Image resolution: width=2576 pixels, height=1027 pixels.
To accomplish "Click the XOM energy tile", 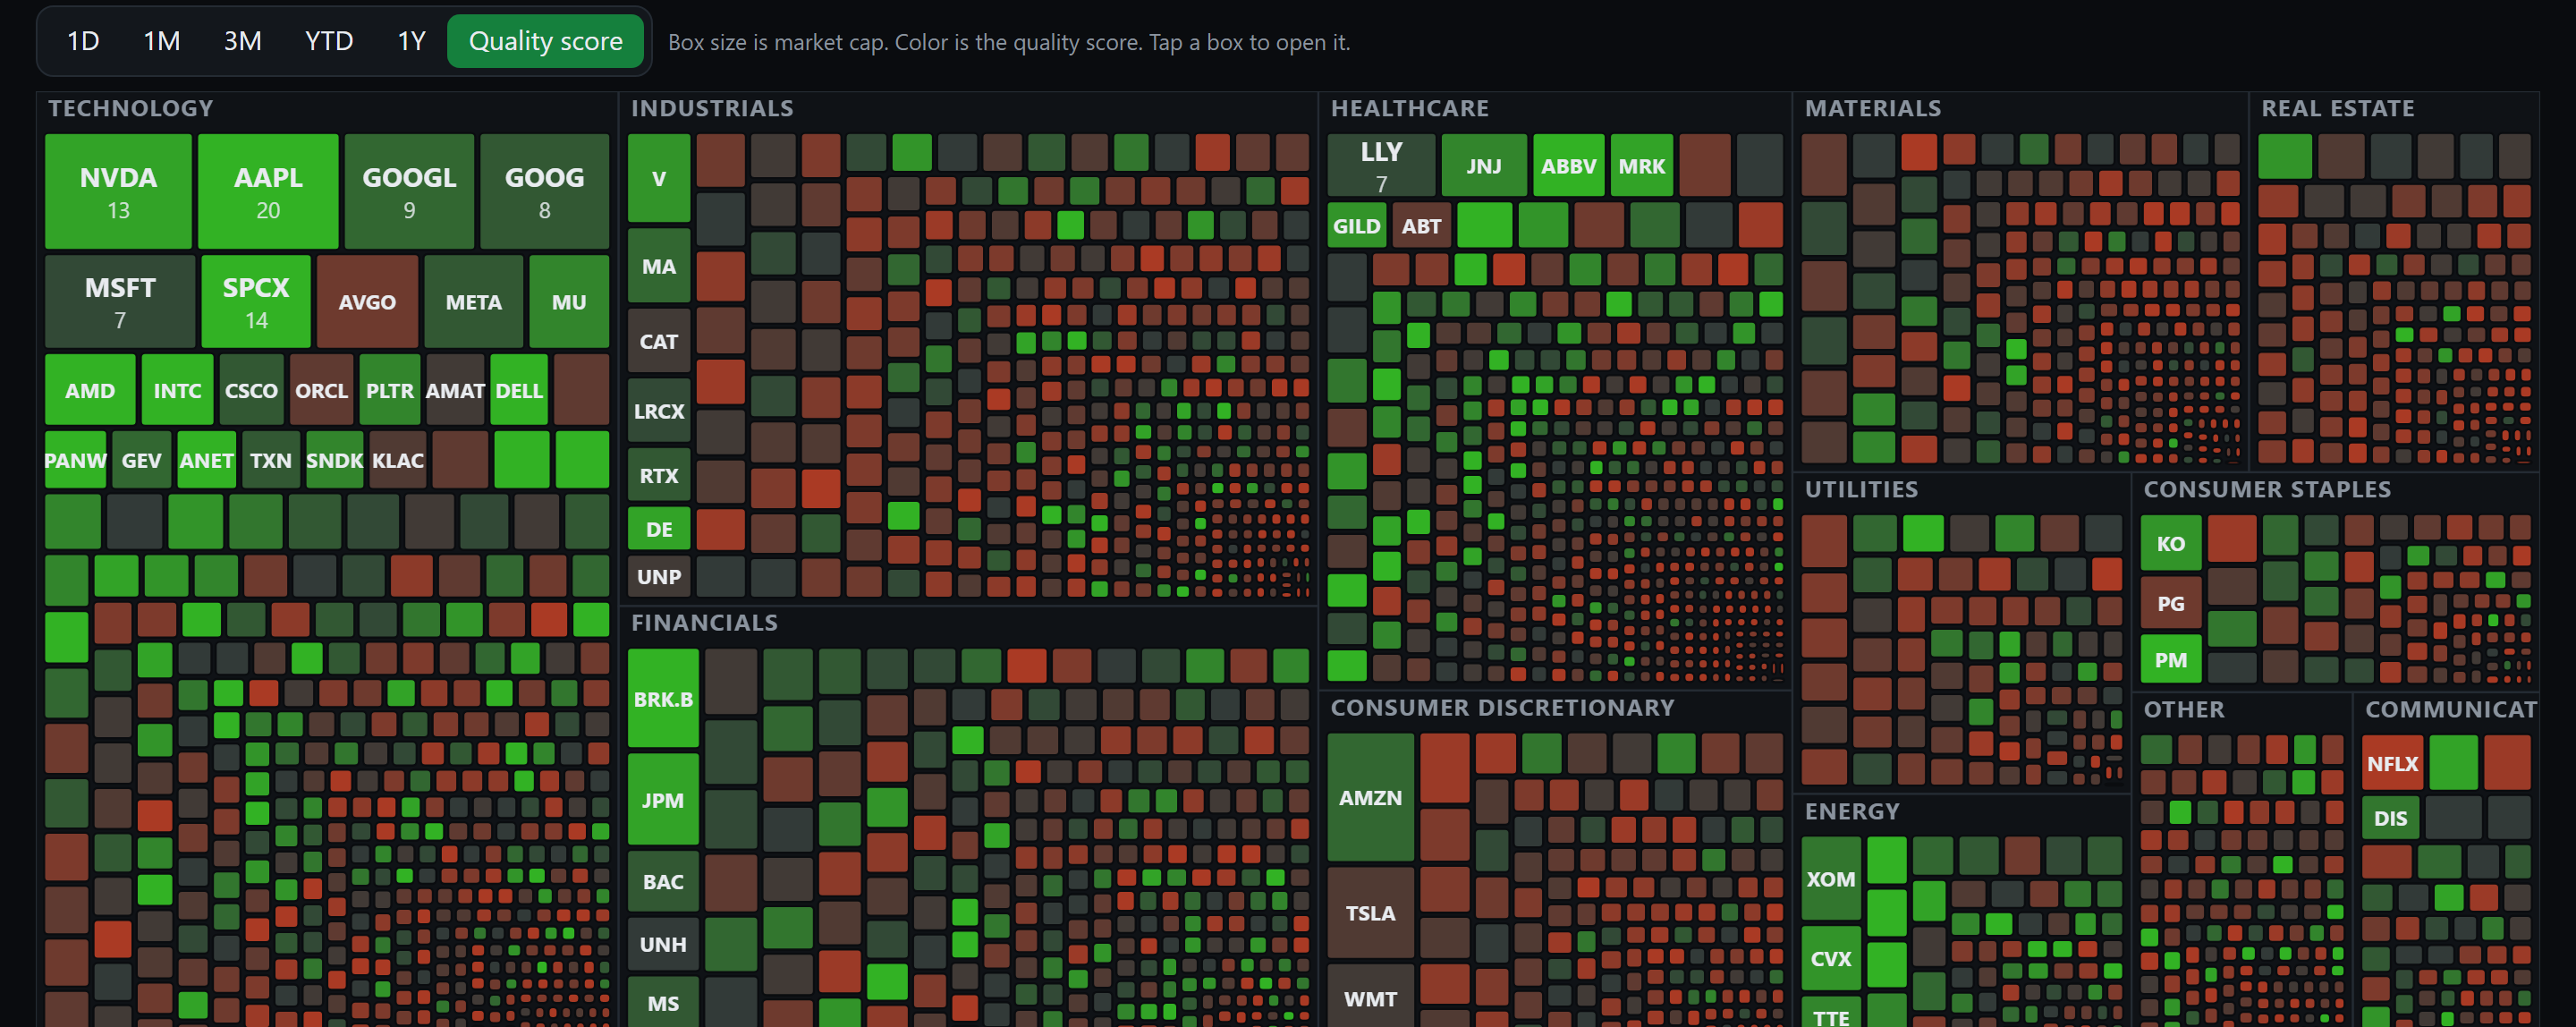I will (x=1831, y=878).
